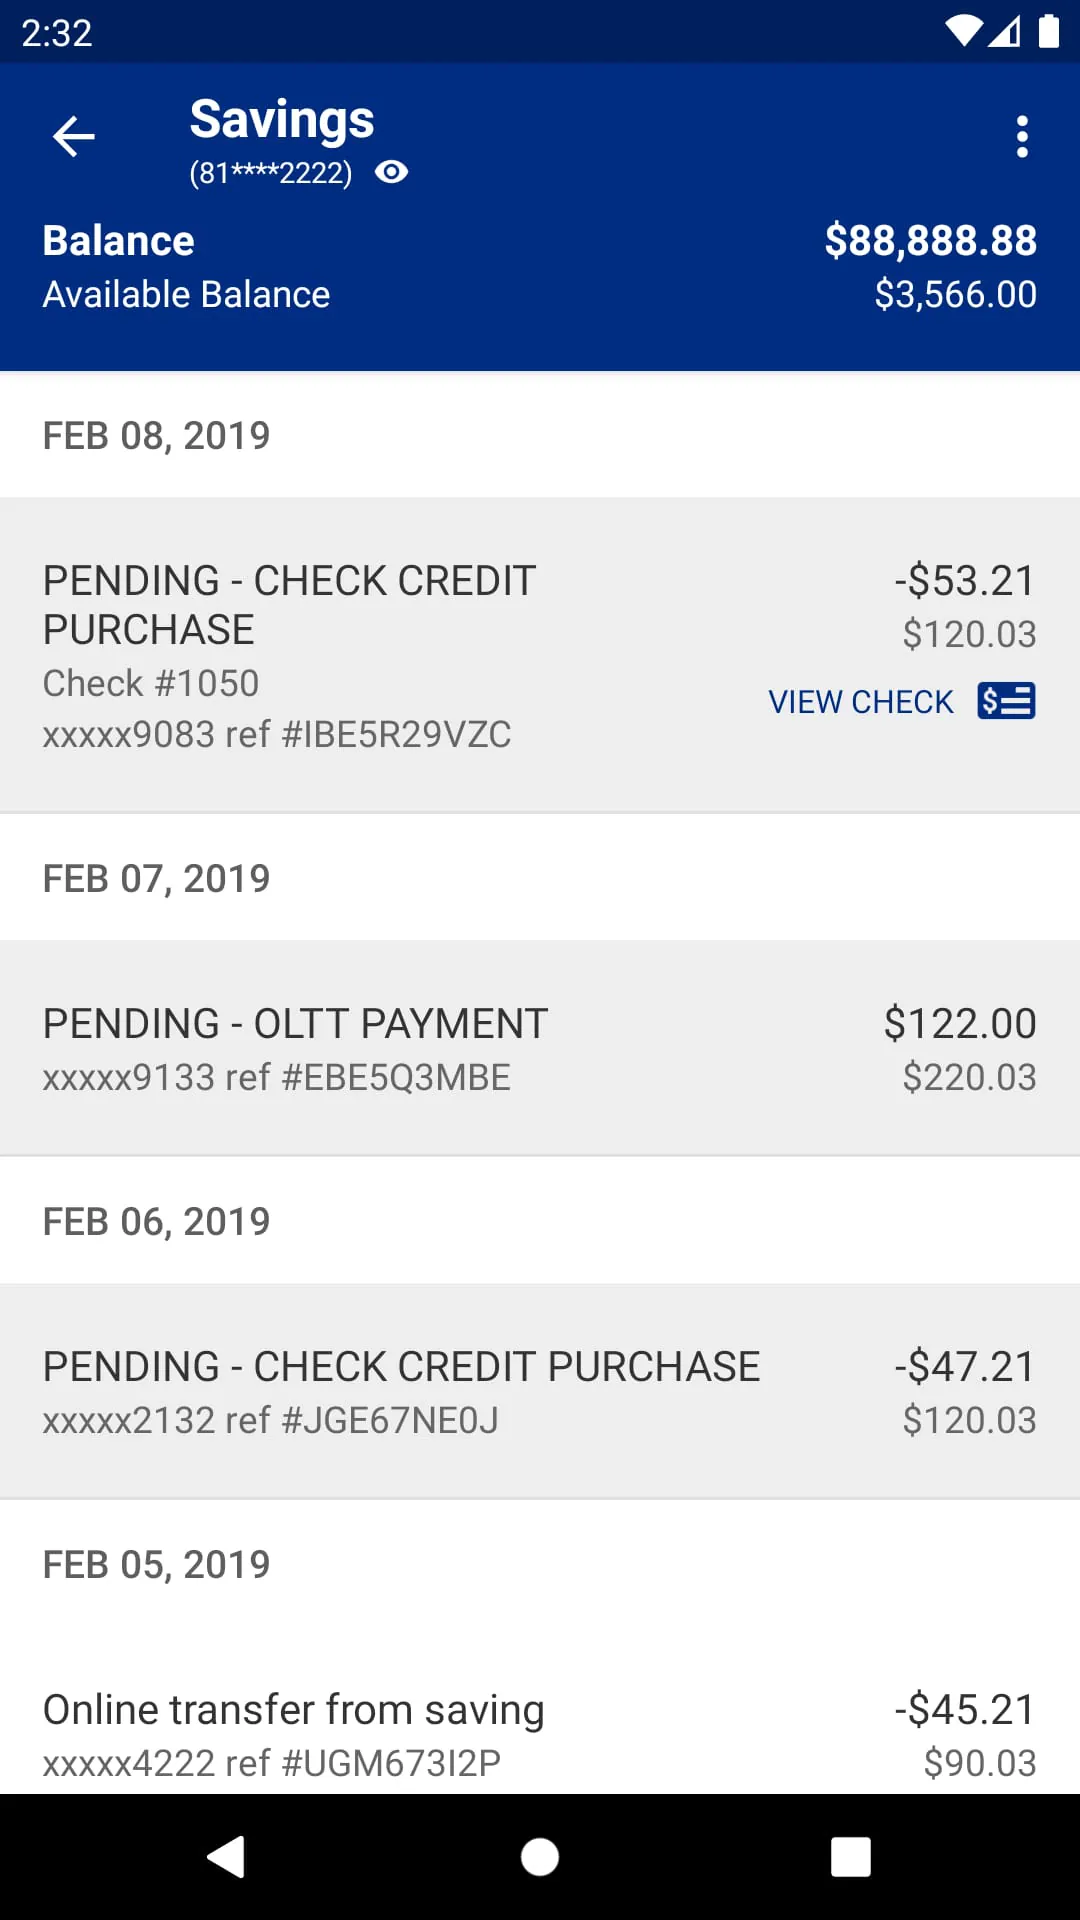Tap the Available Balance $3,566.00 amount

pyautogui.click(x=955, y=295)
